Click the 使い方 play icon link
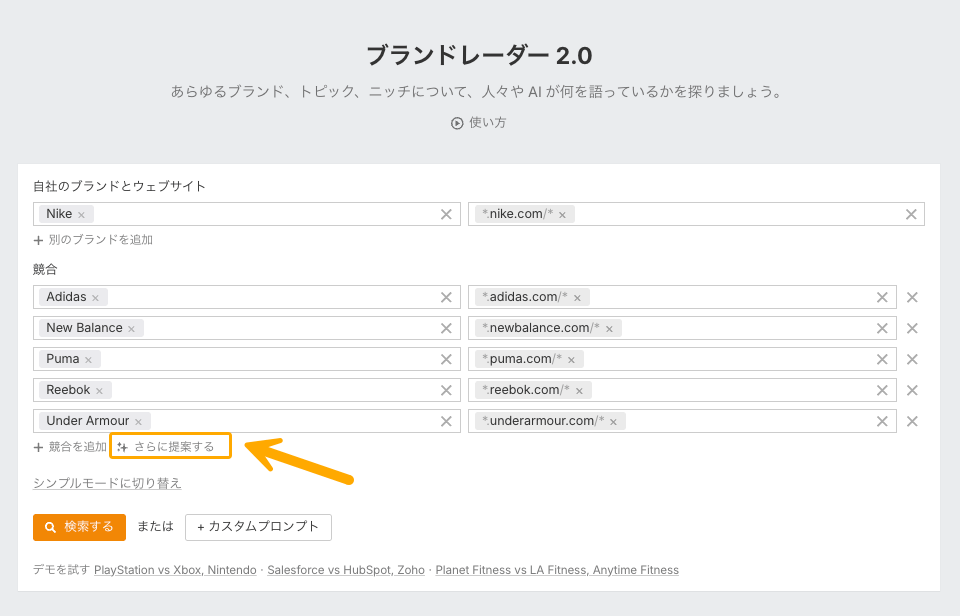The height and width of the screenshot is (616, 960). [x=479, y=123]
